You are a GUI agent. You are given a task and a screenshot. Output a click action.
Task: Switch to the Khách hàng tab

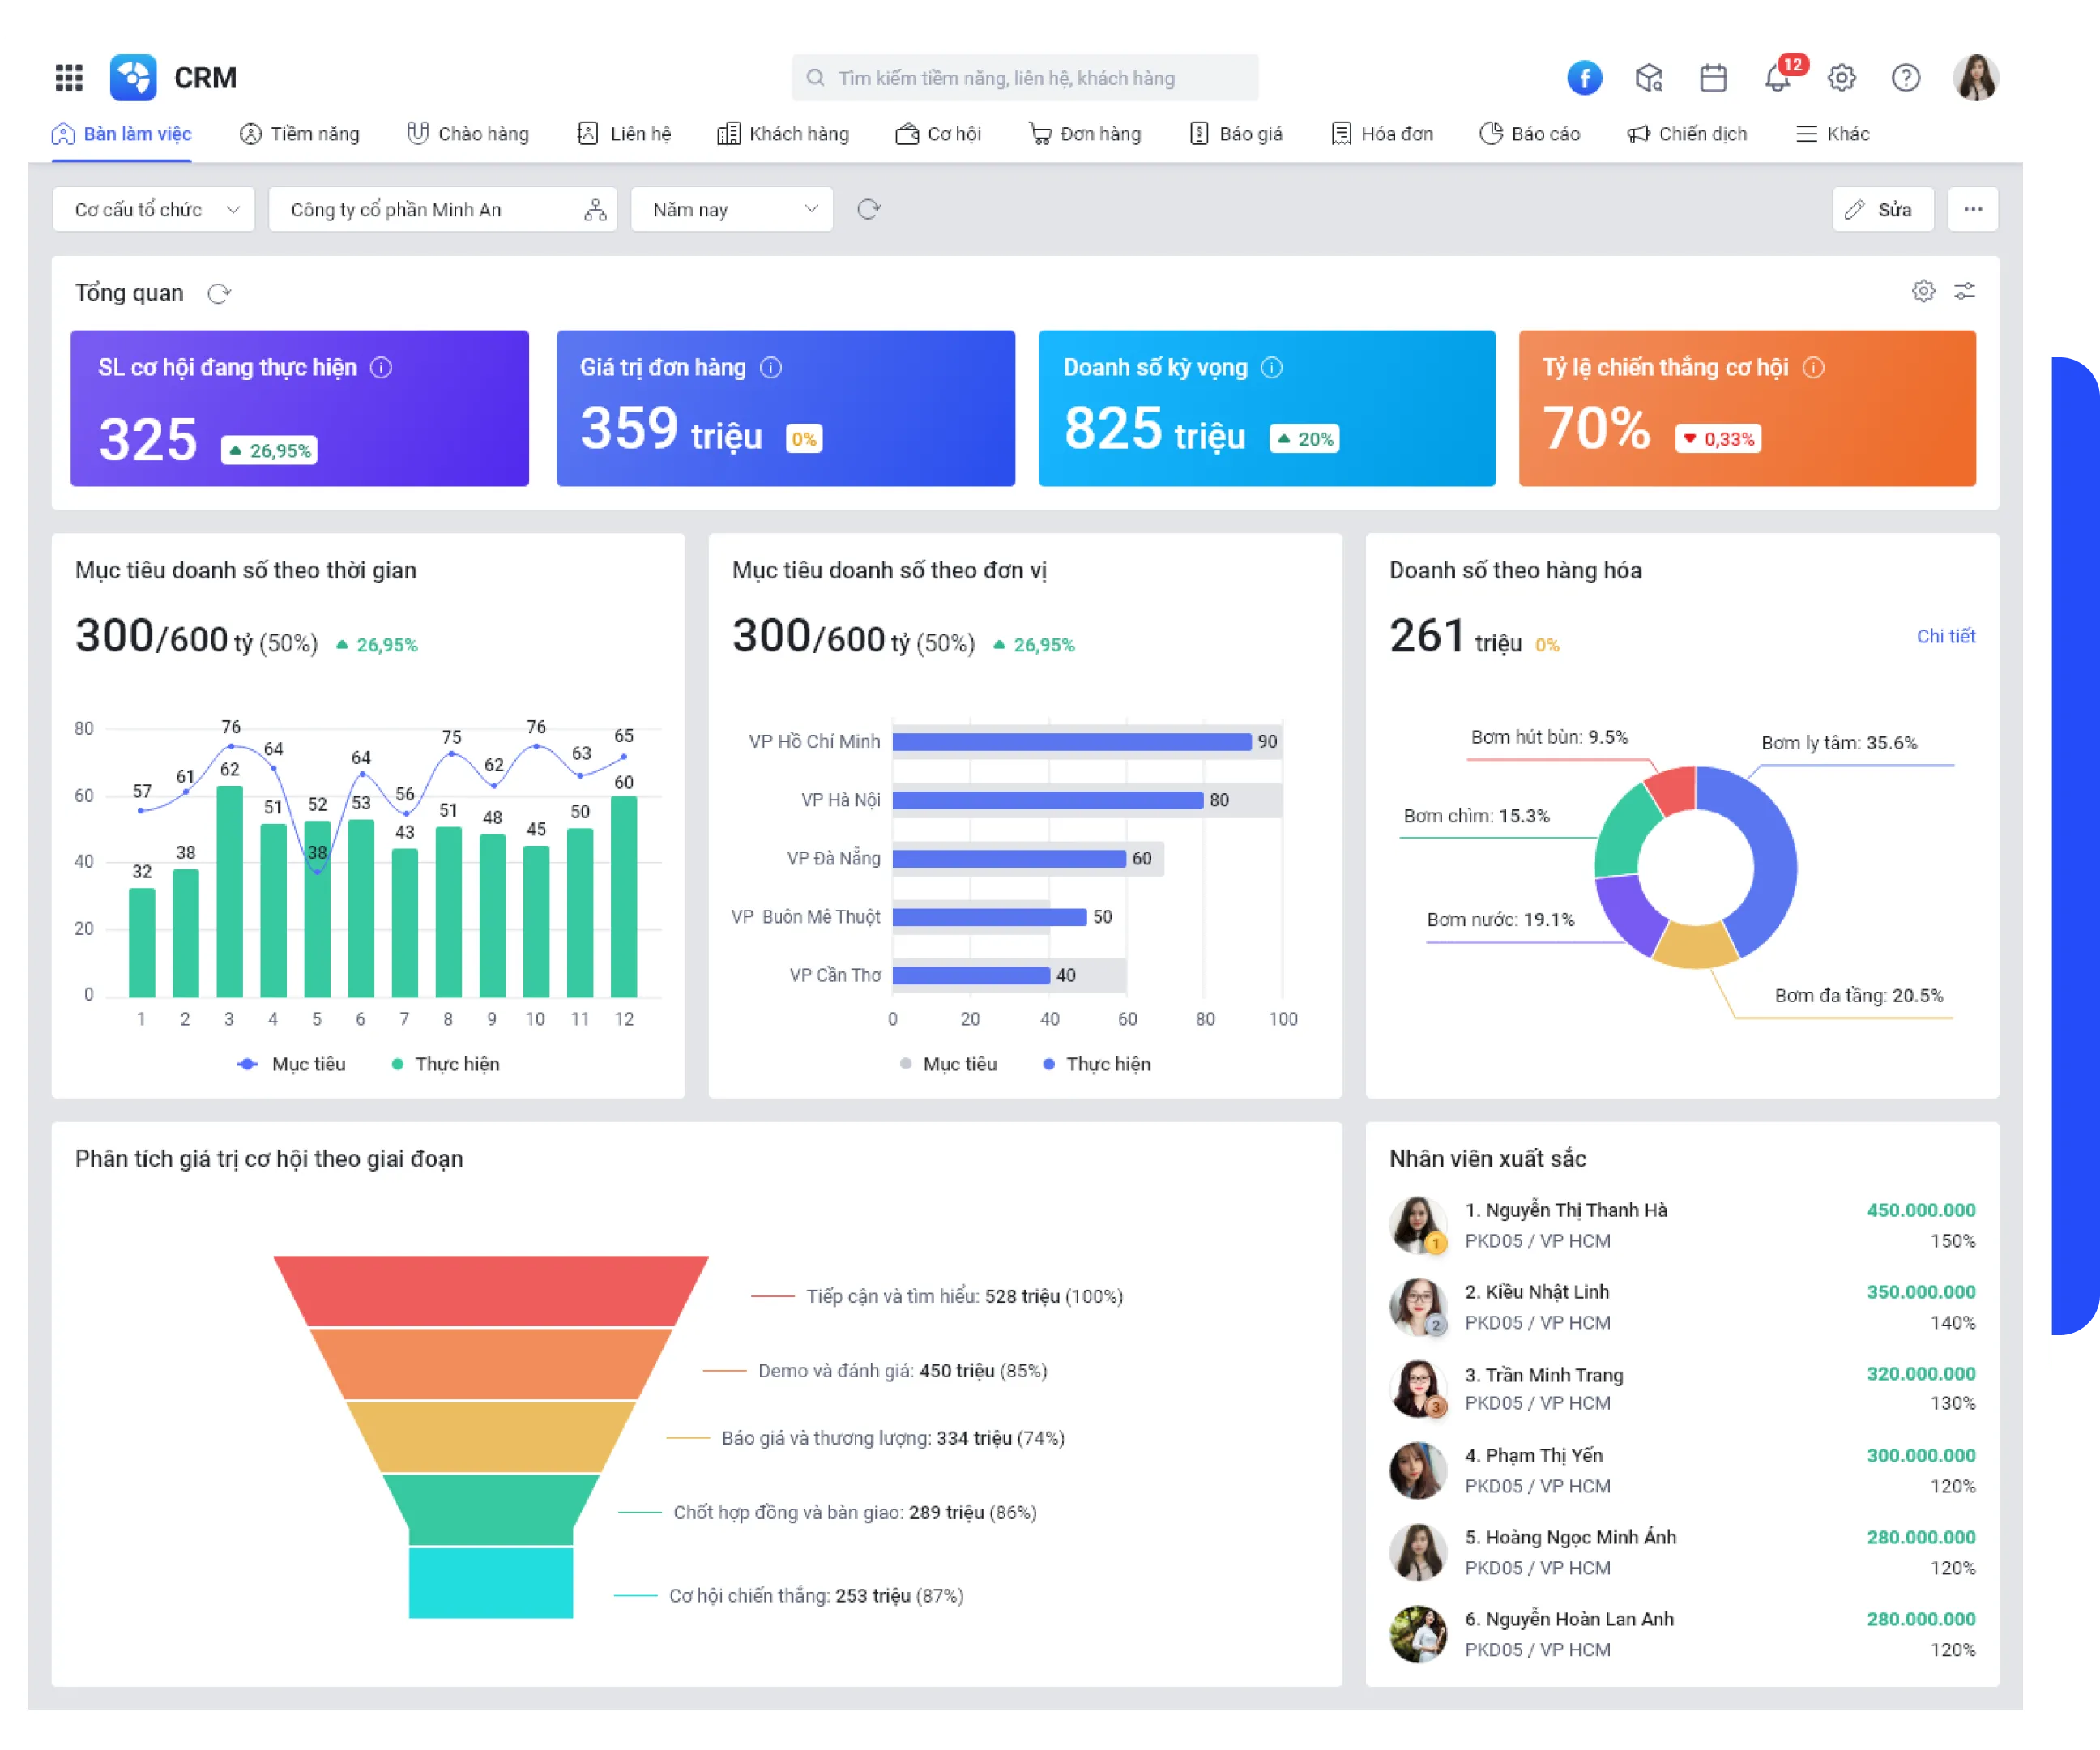pos(783,133)
